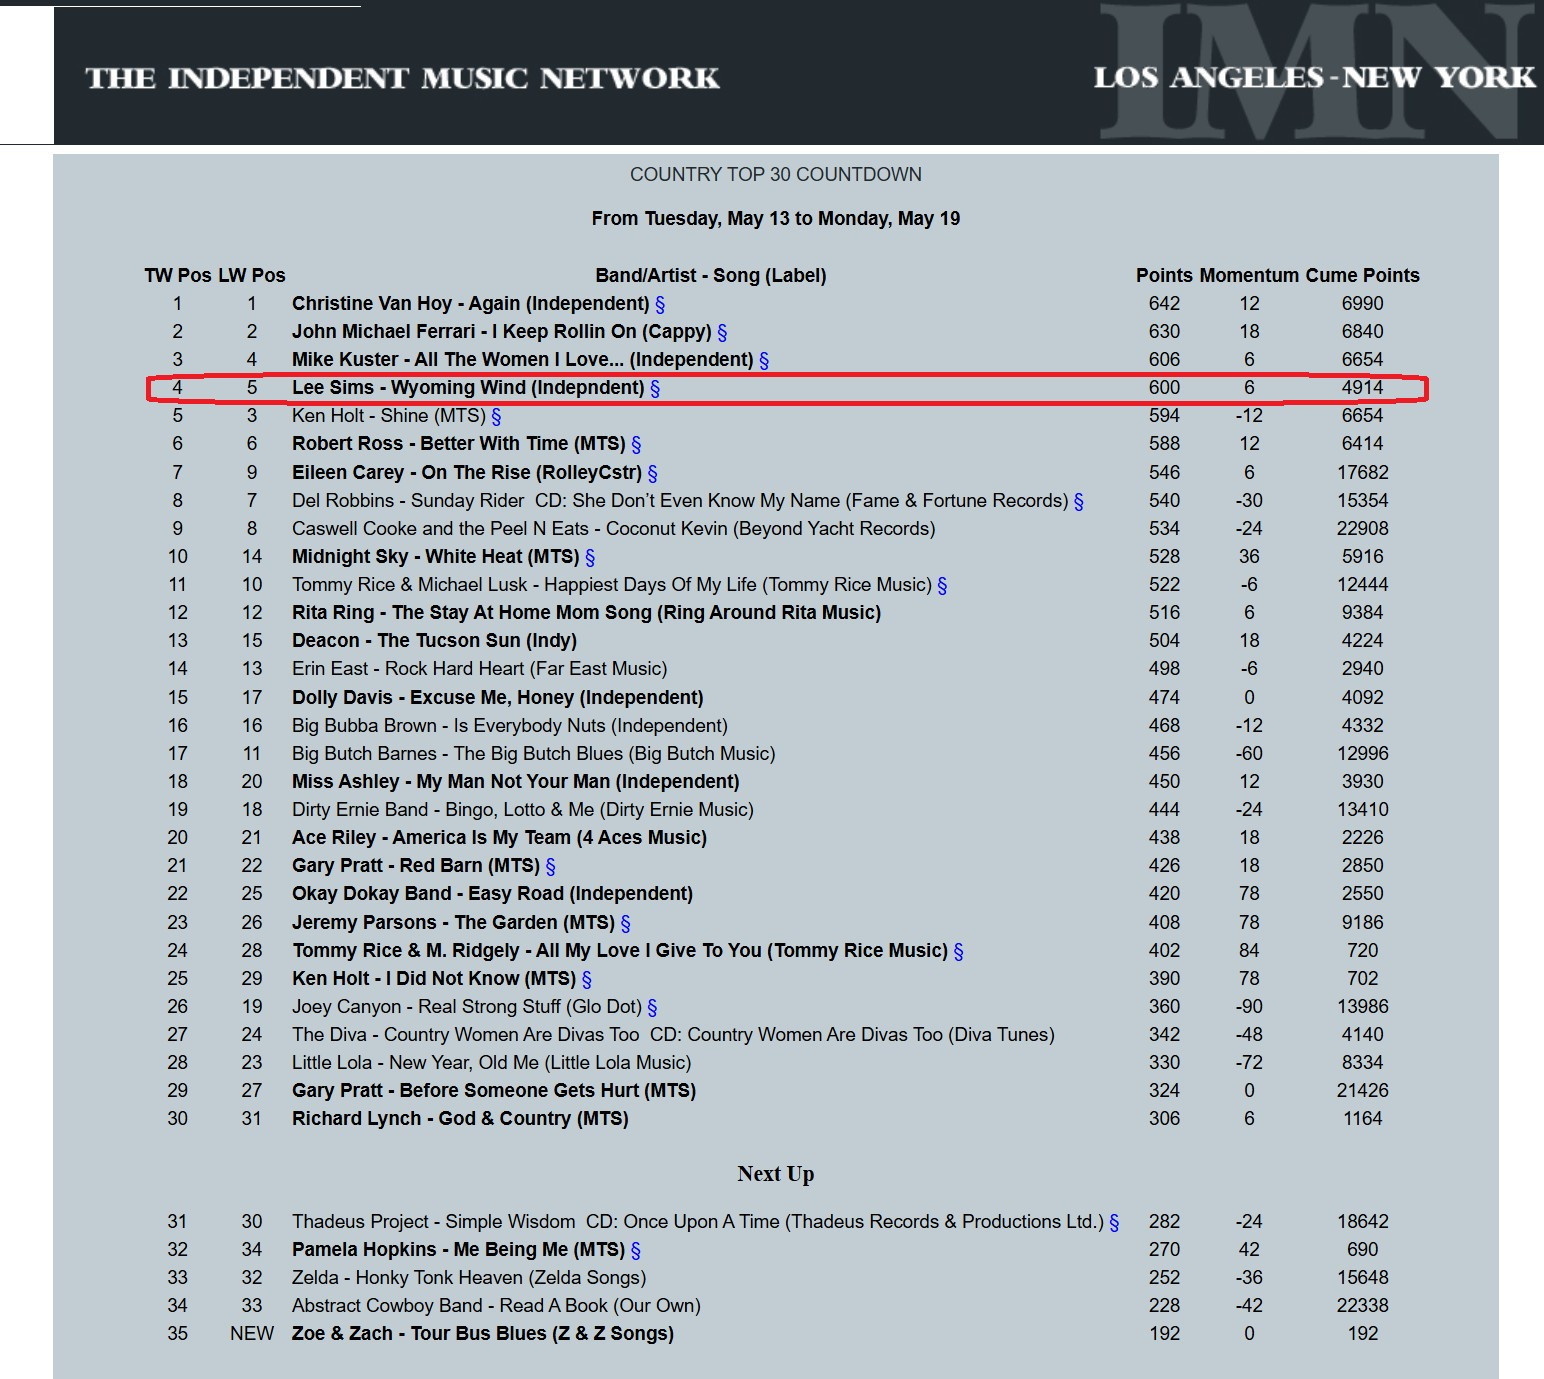Select 'Ace Riley - America Is My Team' entry
The image size is (1544, 1379).
pos(499,838)
